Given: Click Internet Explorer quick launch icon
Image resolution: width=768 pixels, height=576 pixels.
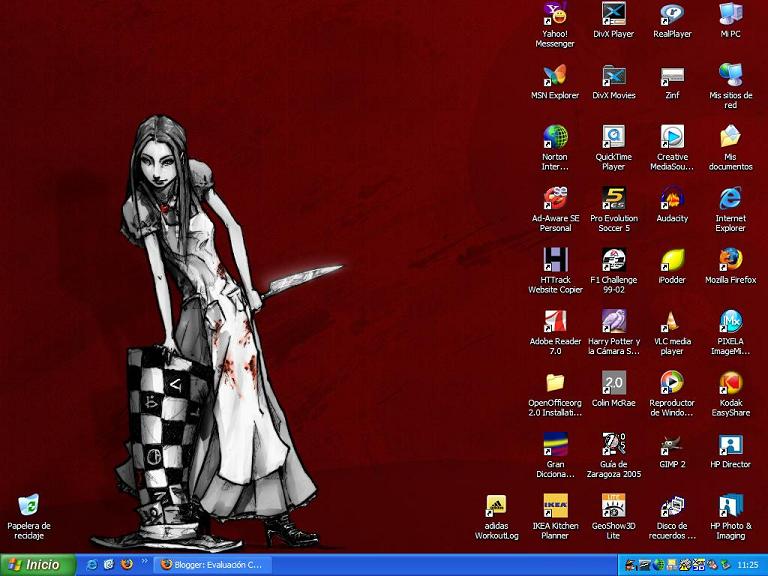Looking at the screenshot, I should tap(92, 565).
